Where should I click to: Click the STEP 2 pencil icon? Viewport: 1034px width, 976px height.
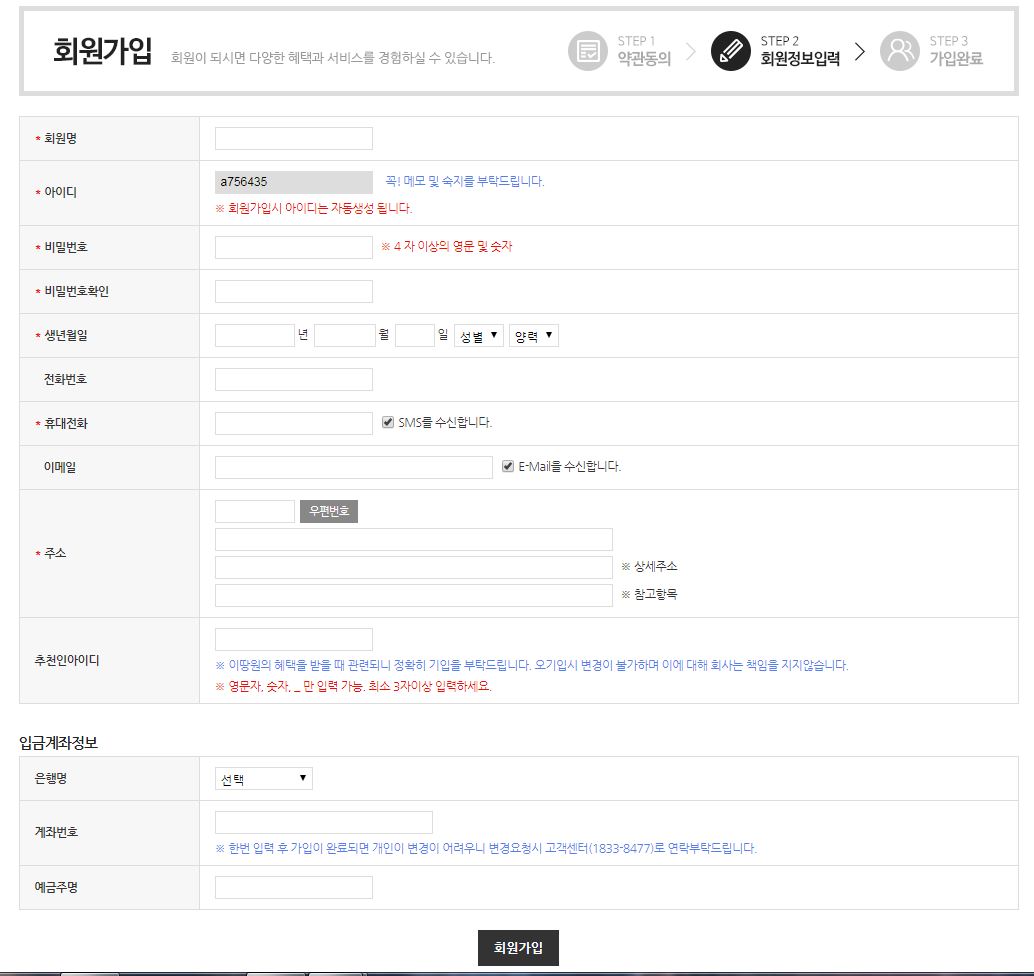coord(731,51)
